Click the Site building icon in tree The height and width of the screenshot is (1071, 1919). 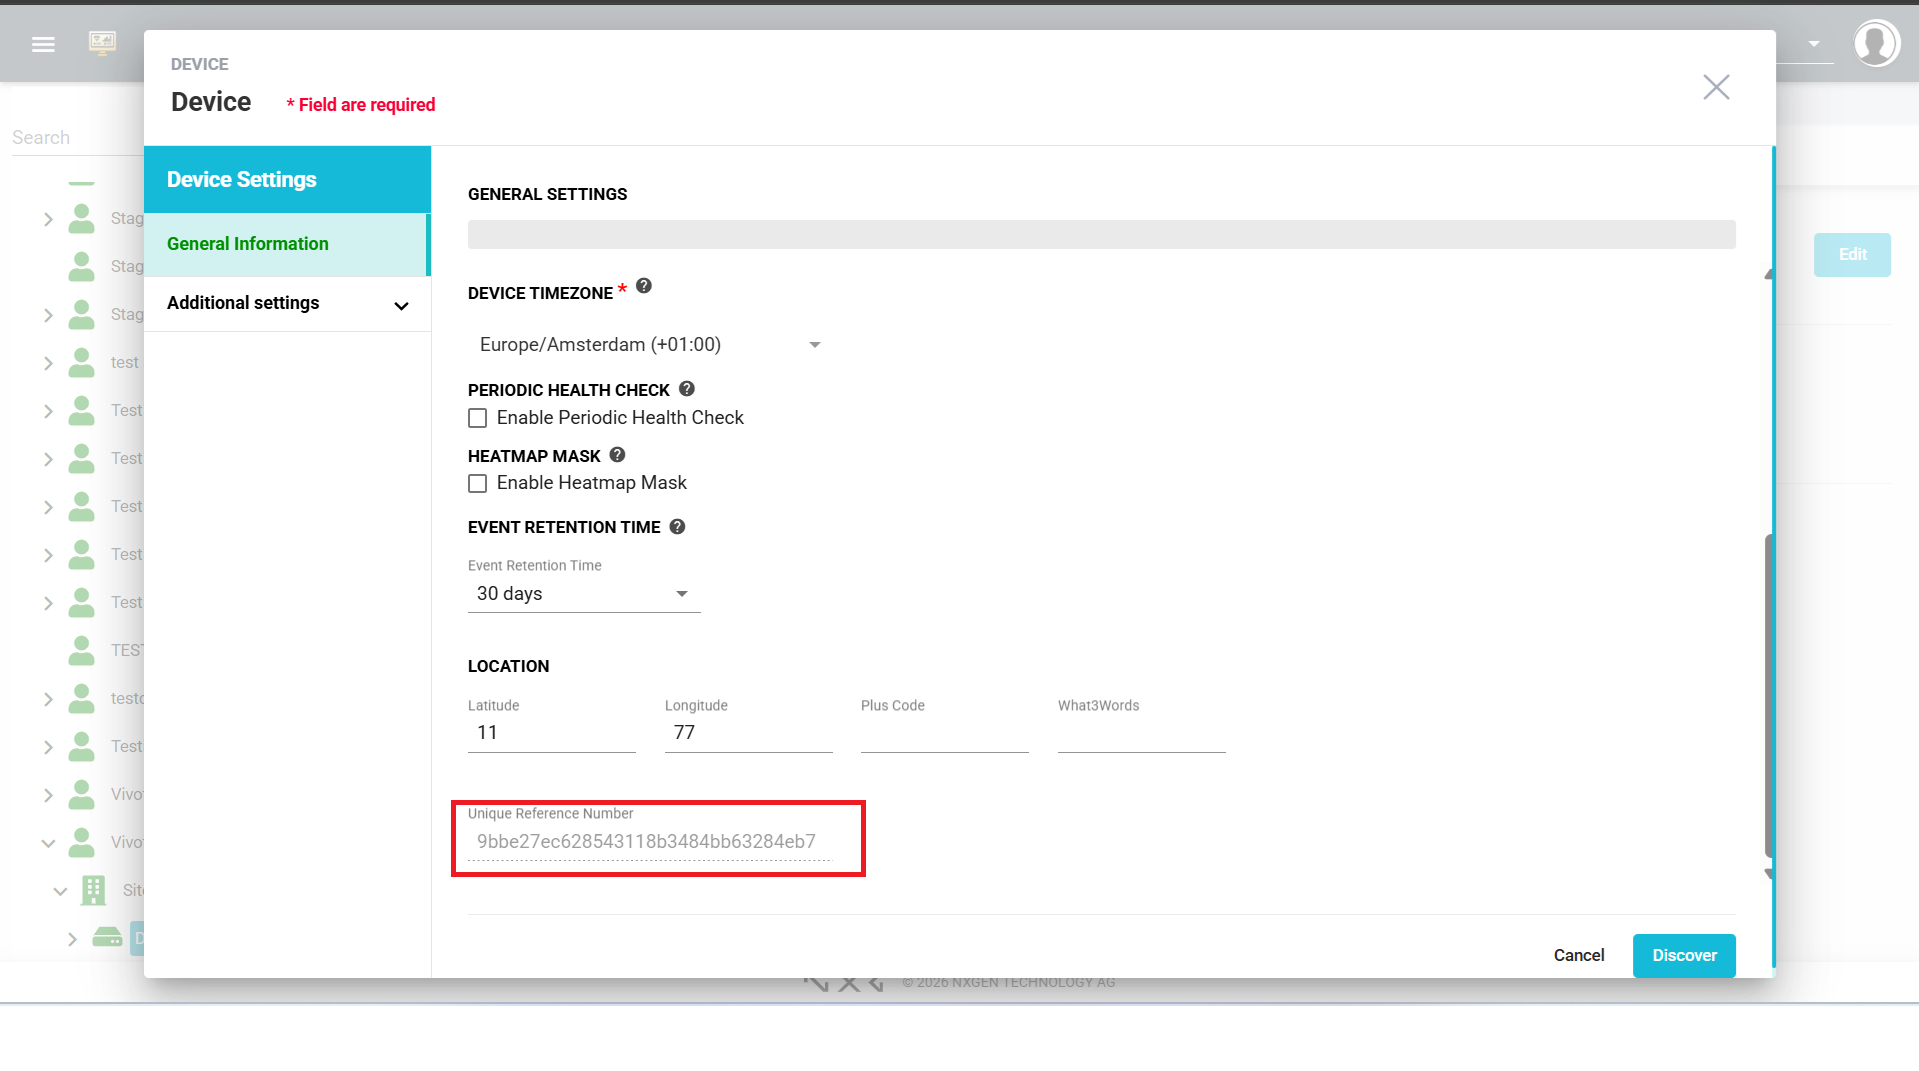click(94, 890)
